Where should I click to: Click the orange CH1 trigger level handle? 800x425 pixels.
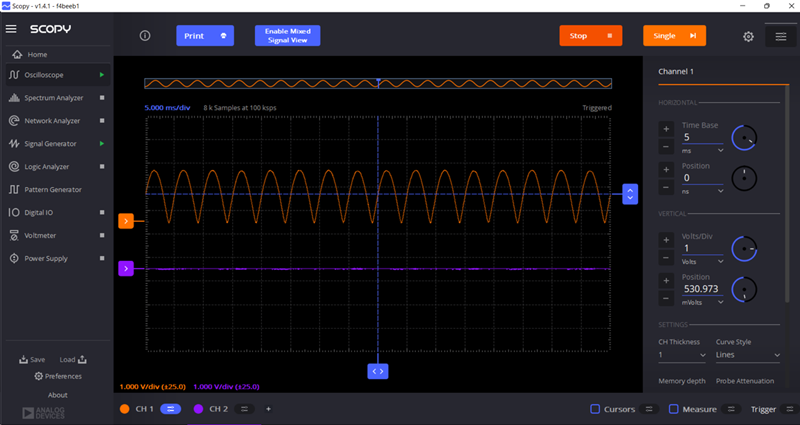pos(126,220)
